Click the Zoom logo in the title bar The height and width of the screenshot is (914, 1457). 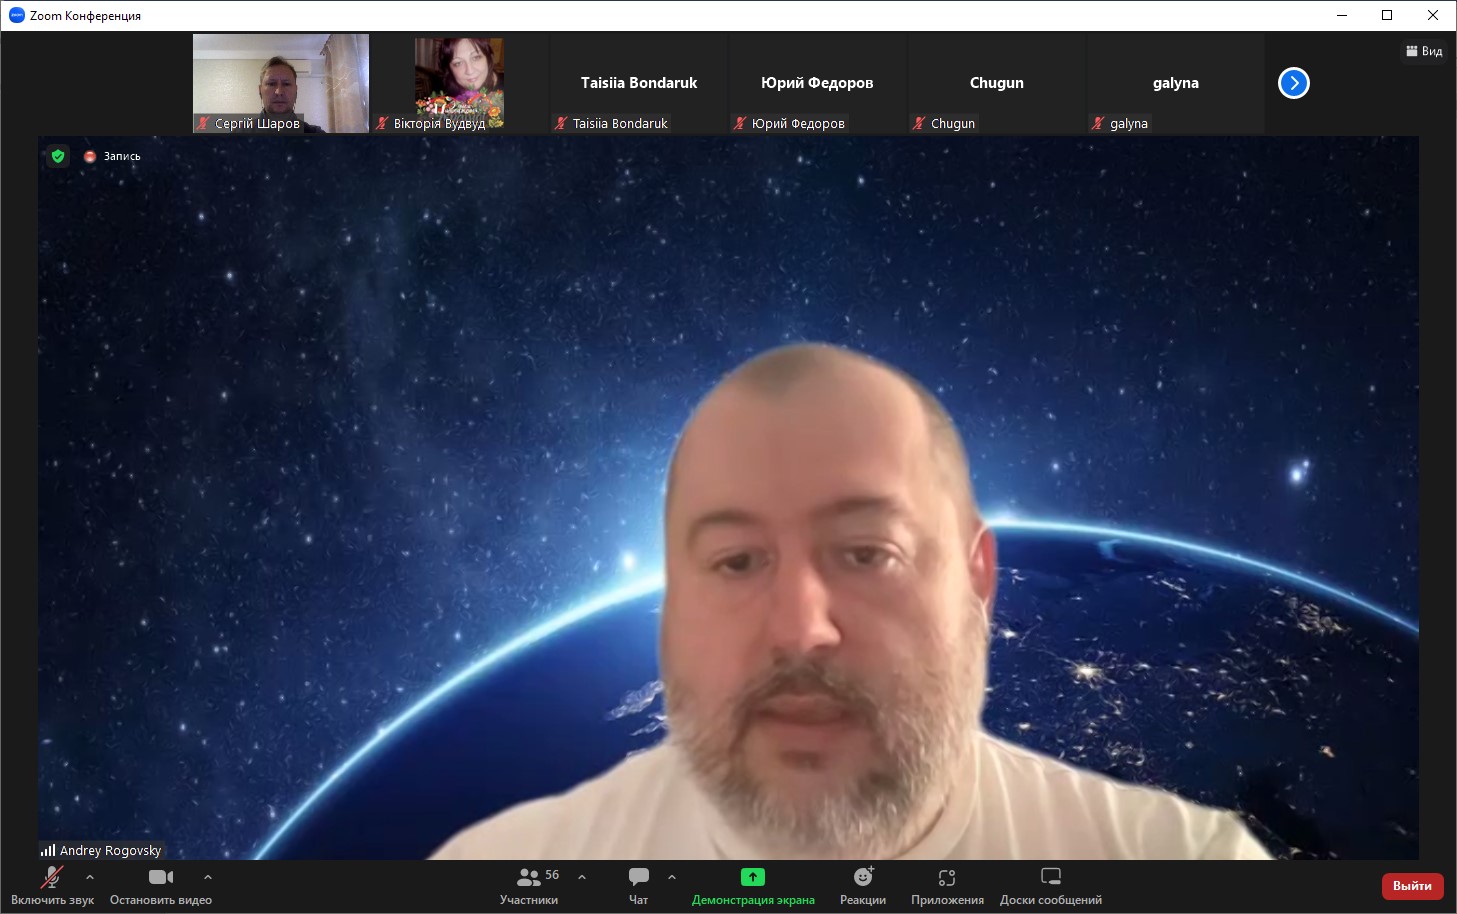16,15
